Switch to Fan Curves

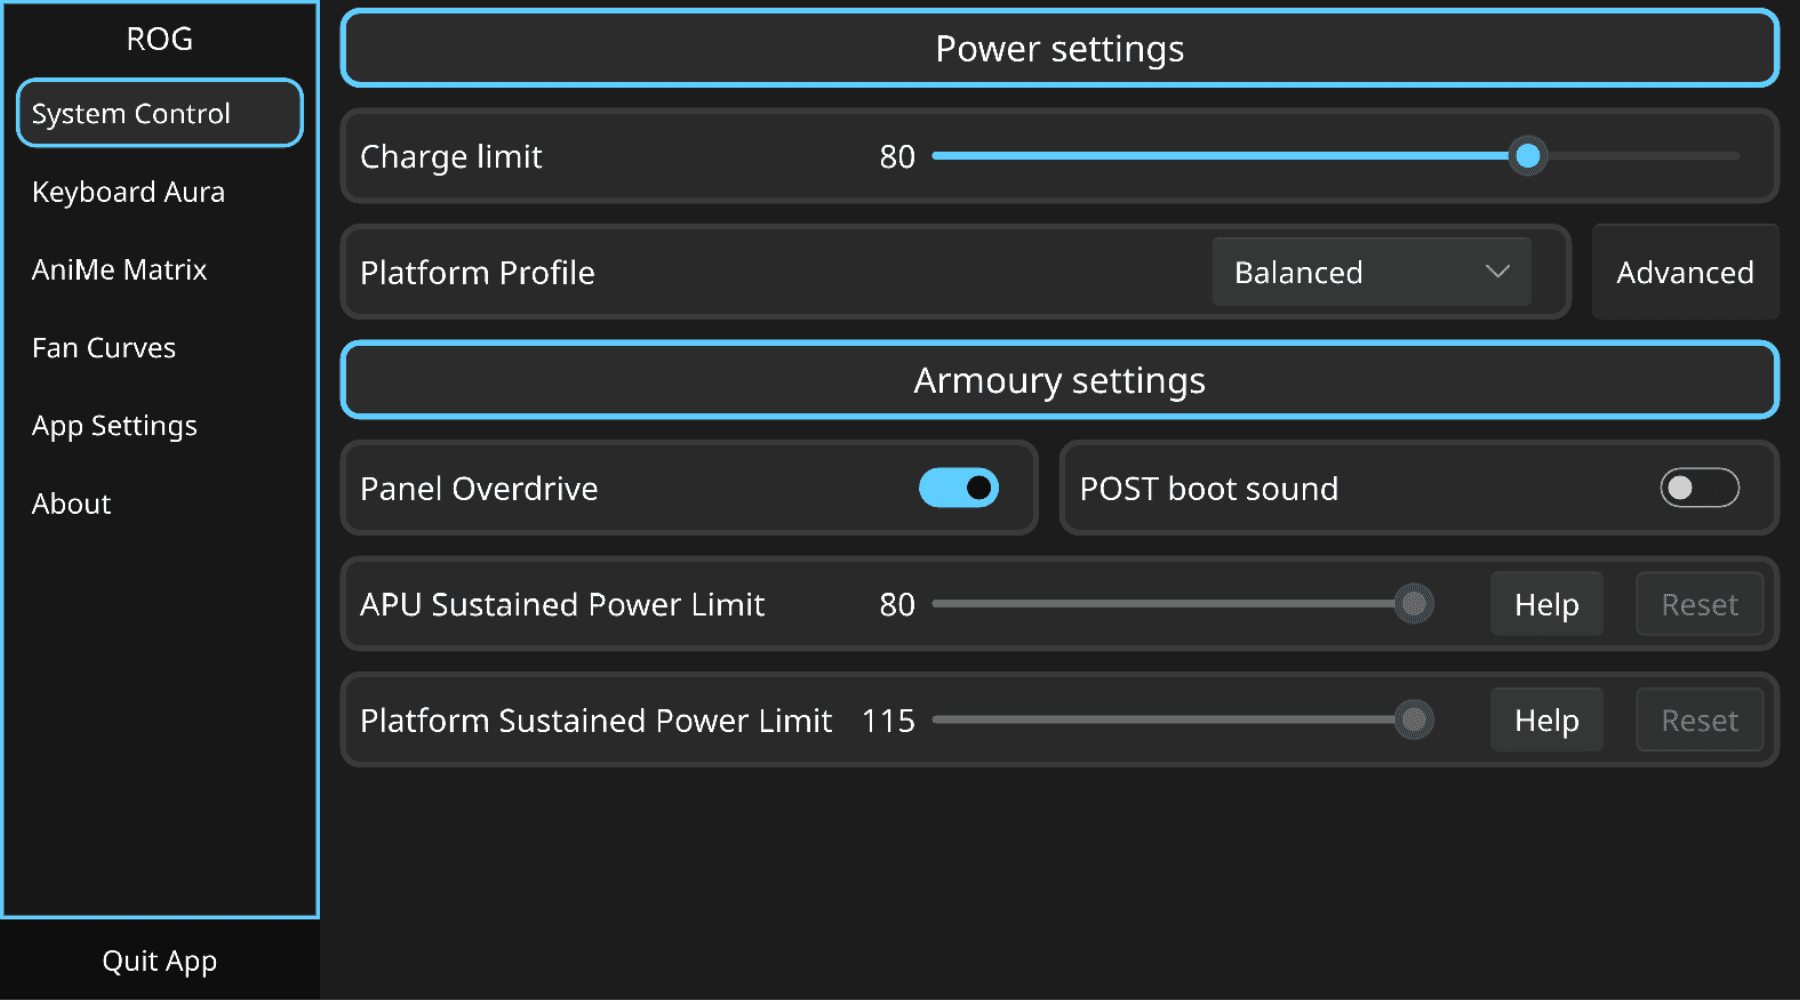(104, 347)
